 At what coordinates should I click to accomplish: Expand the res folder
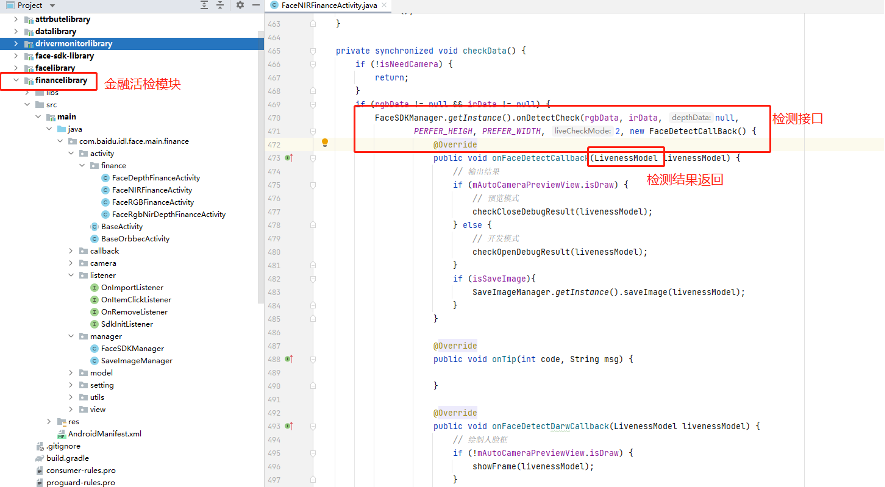(49, 422)
